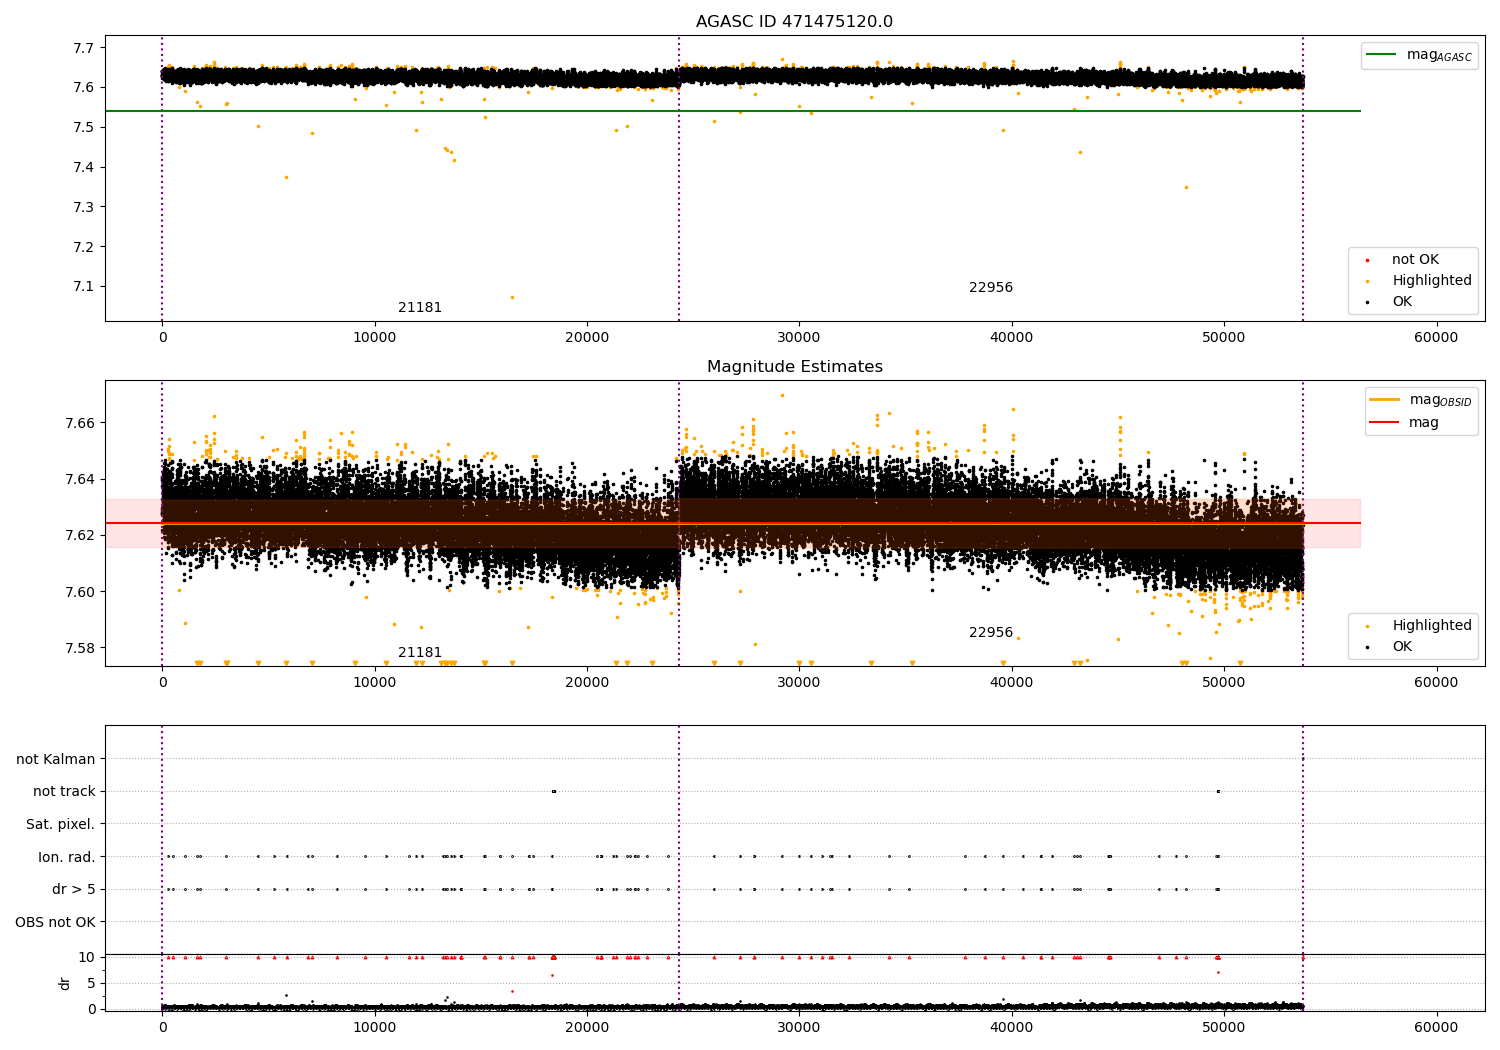Click the 50000 x-tick under the bottom plot
Image resolution: width=1500 pixels, height=1050 pixels.
[1223, 1027]
